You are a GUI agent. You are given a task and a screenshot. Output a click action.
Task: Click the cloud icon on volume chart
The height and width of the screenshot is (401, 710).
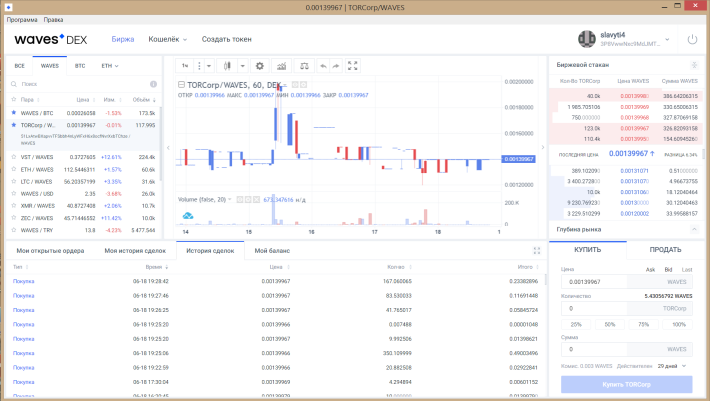pos(188,216)
